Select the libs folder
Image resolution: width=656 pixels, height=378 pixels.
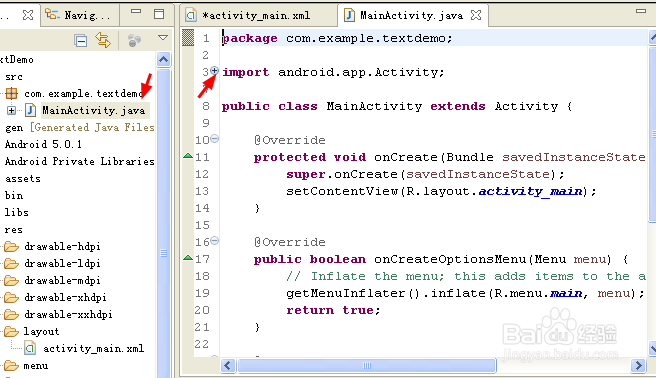(x=16, y=212)
